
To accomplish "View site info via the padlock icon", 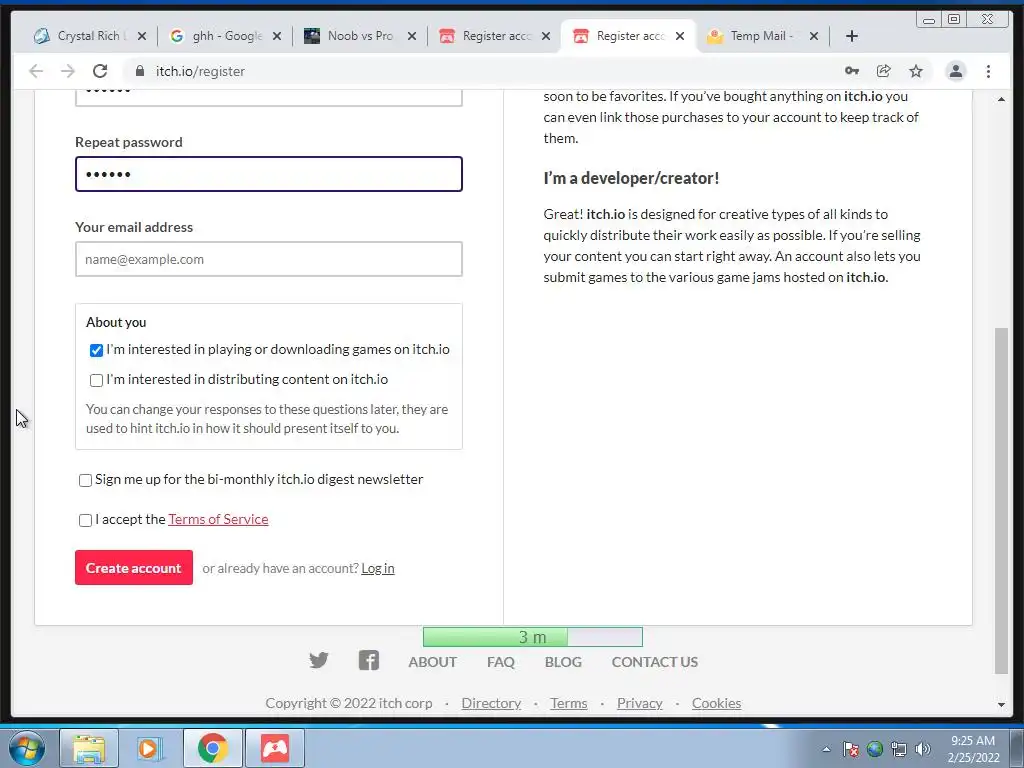I will click(140, 71).
